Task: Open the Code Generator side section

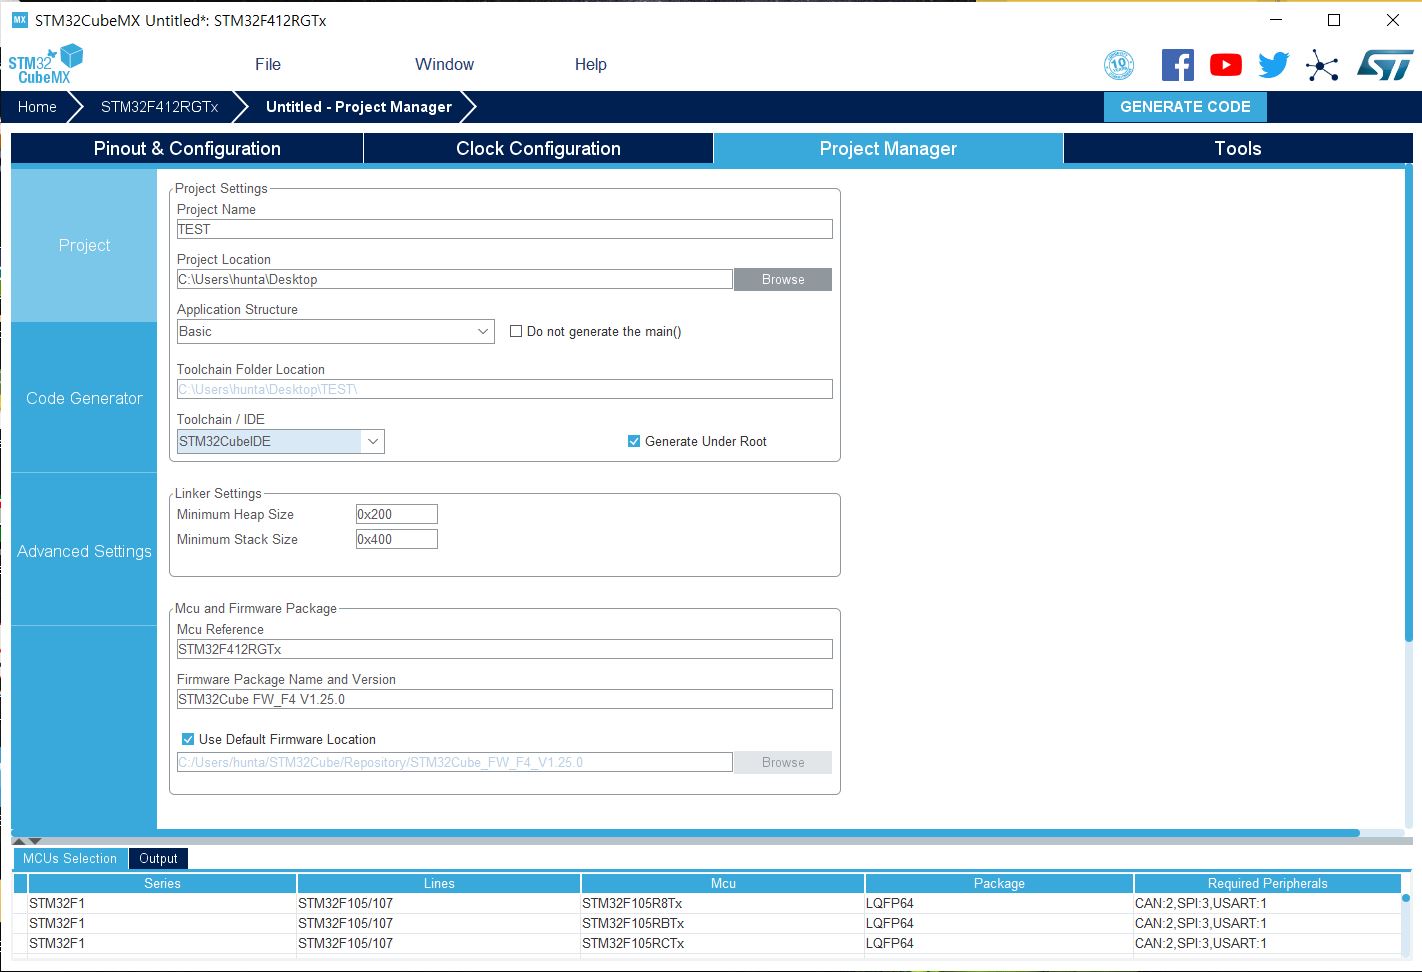Action: [x=84, y=398]
